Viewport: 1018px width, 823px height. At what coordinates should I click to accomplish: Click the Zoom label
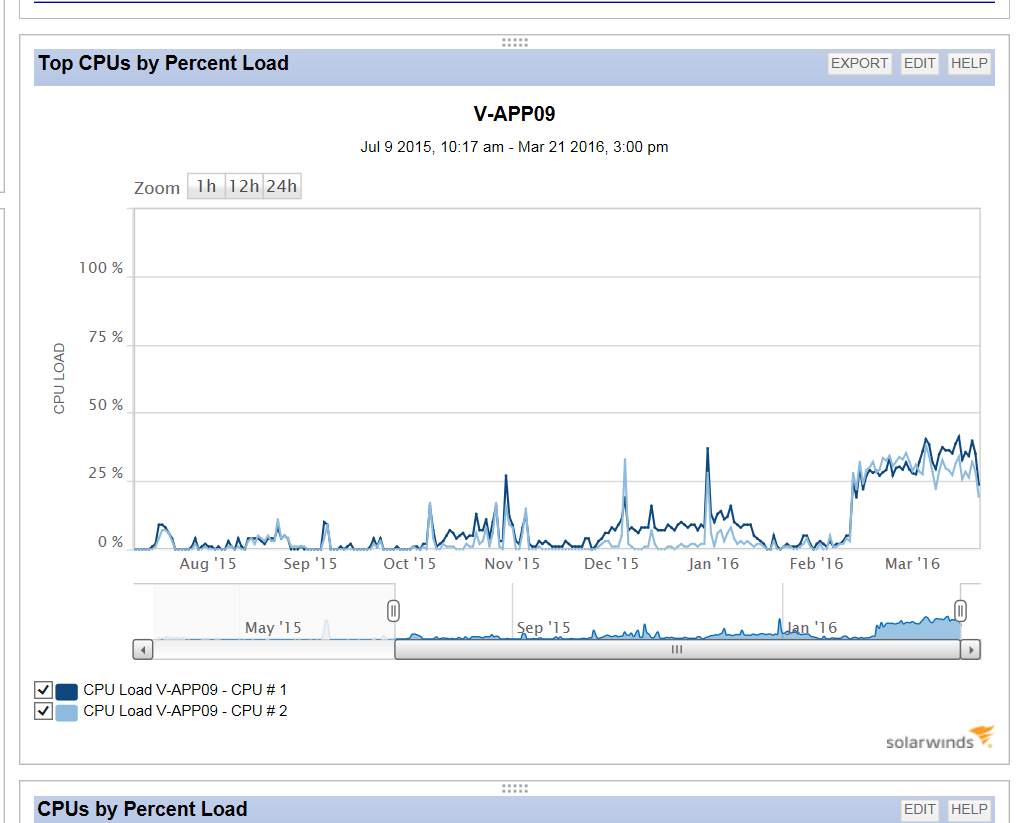click(x=156, y=188)
